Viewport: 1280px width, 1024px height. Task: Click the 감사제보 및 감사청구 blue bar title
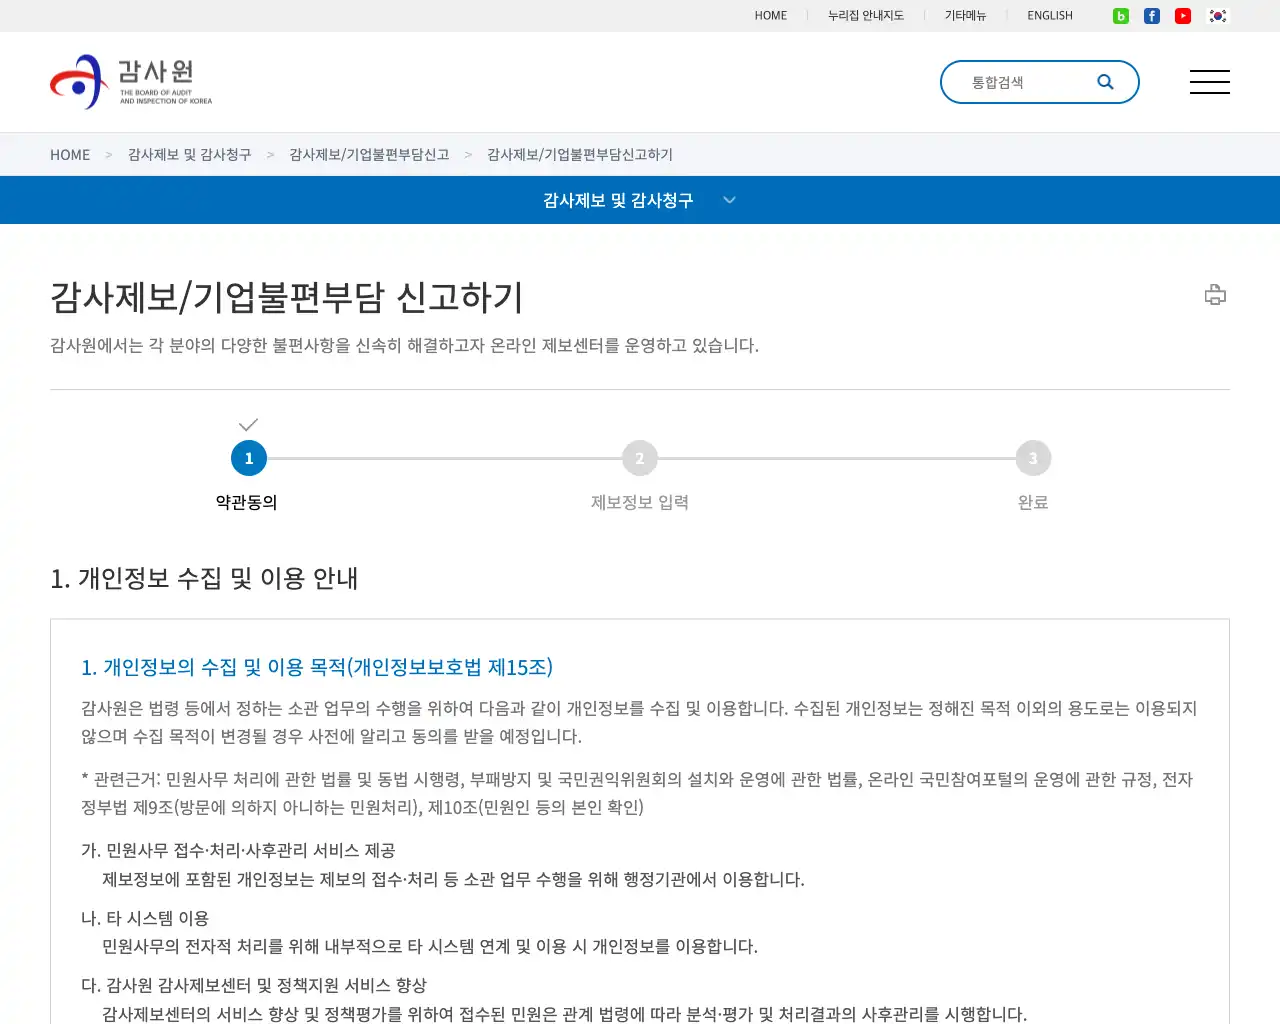coord(618,200)
